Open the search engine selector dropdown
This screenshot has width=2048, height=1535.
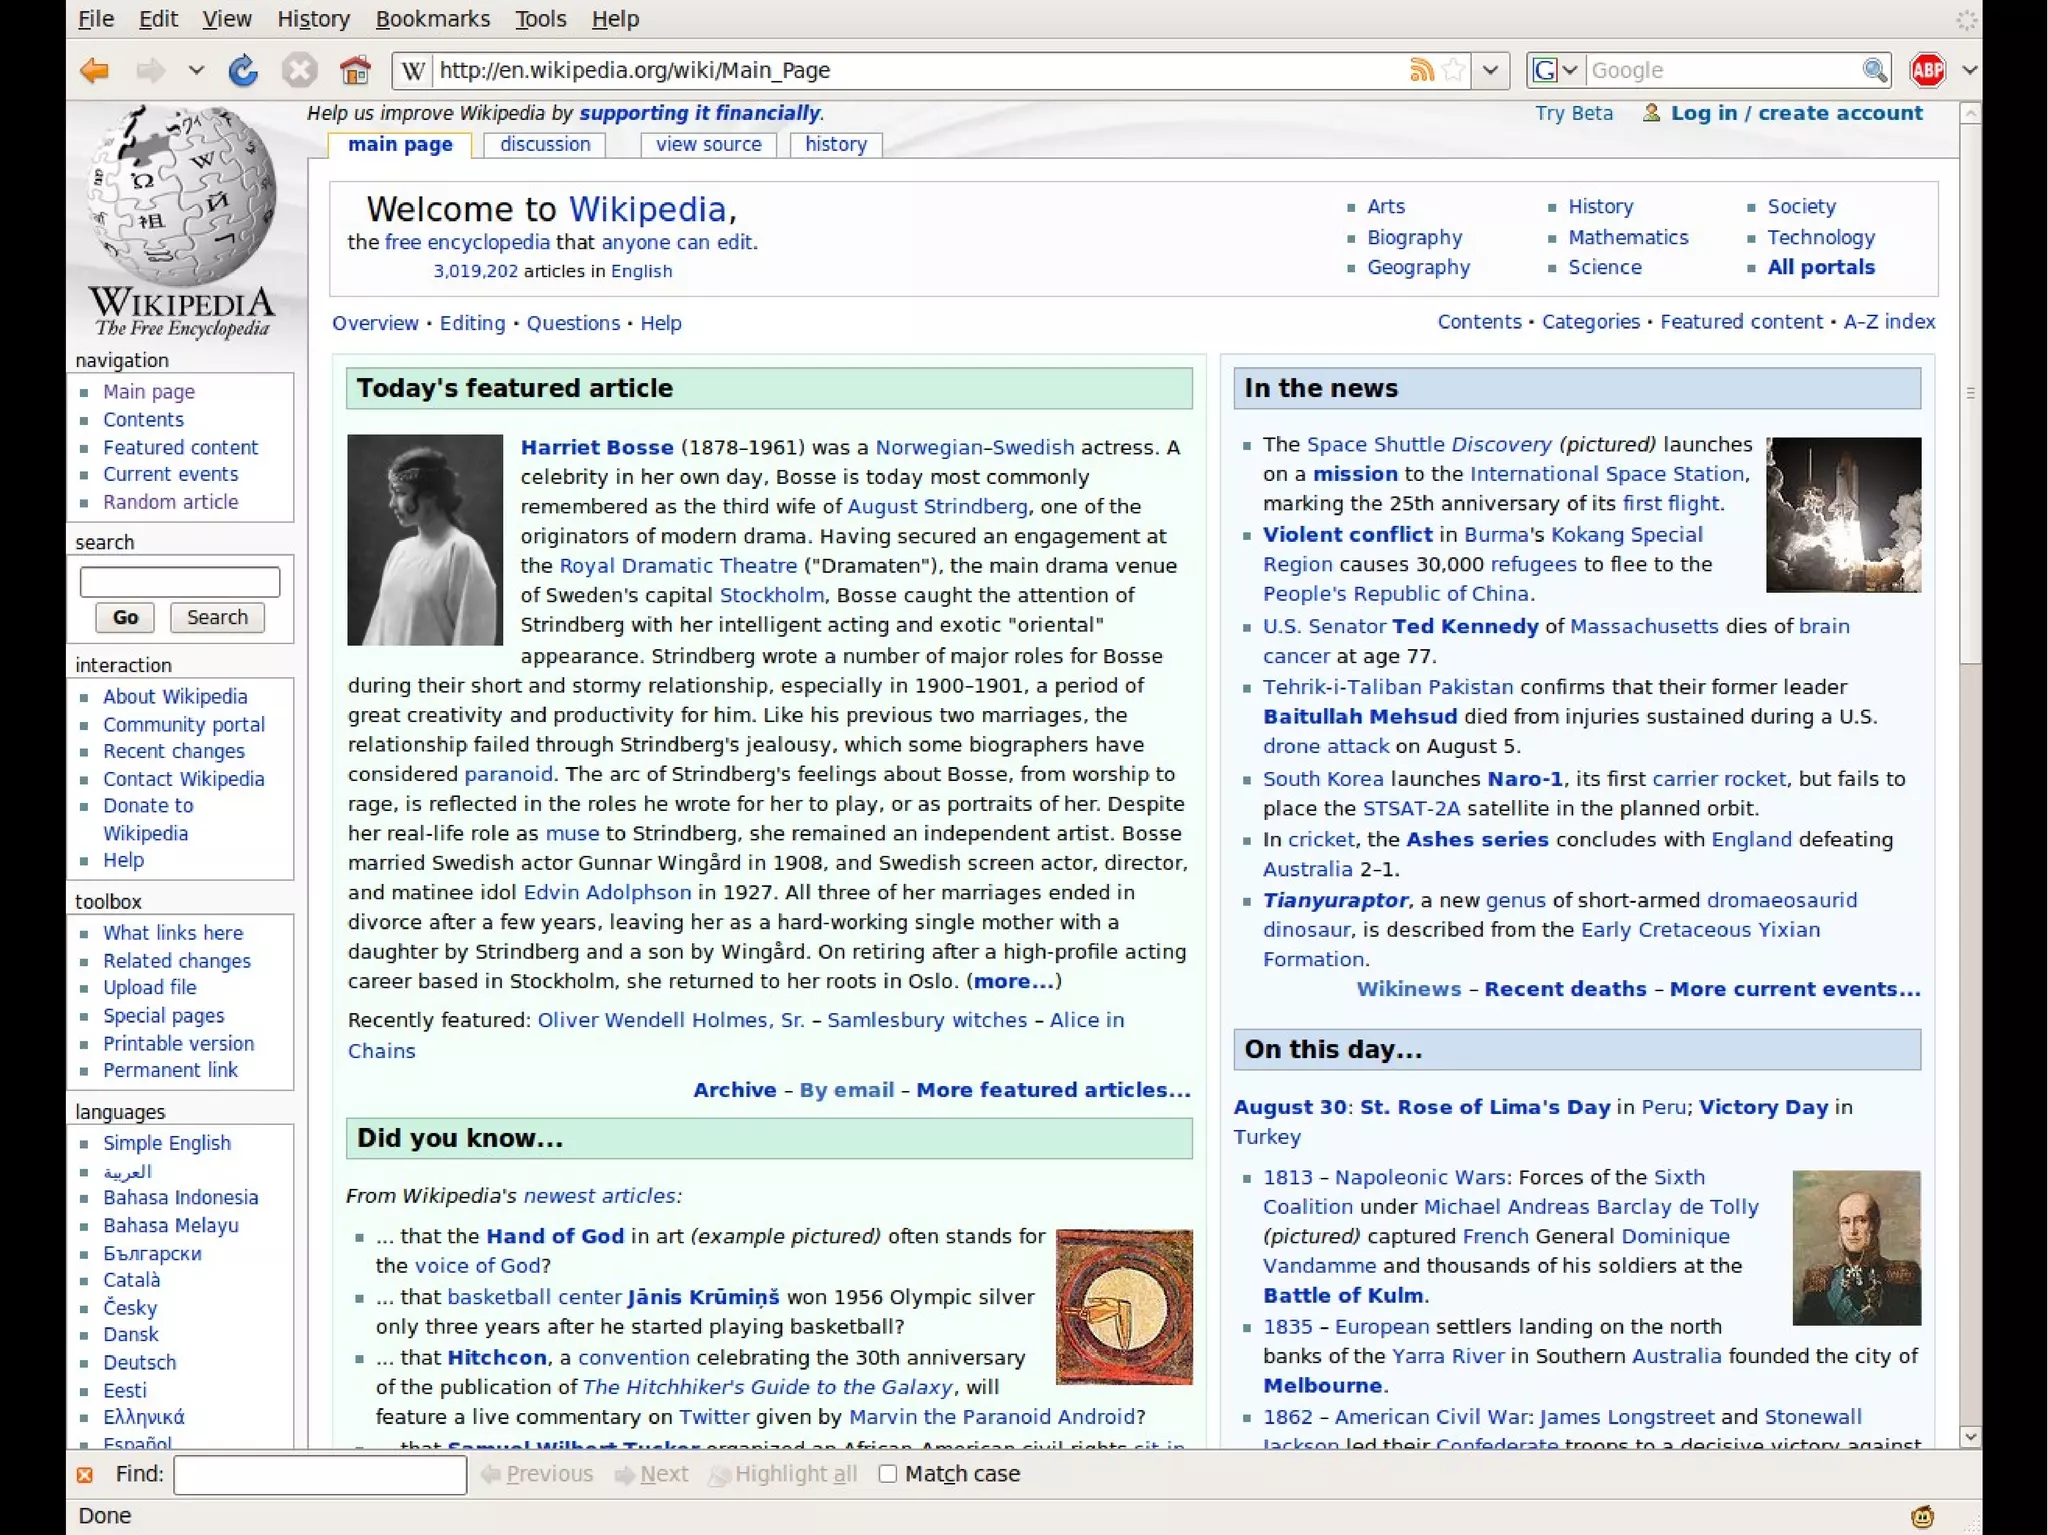click(1569, 70)
